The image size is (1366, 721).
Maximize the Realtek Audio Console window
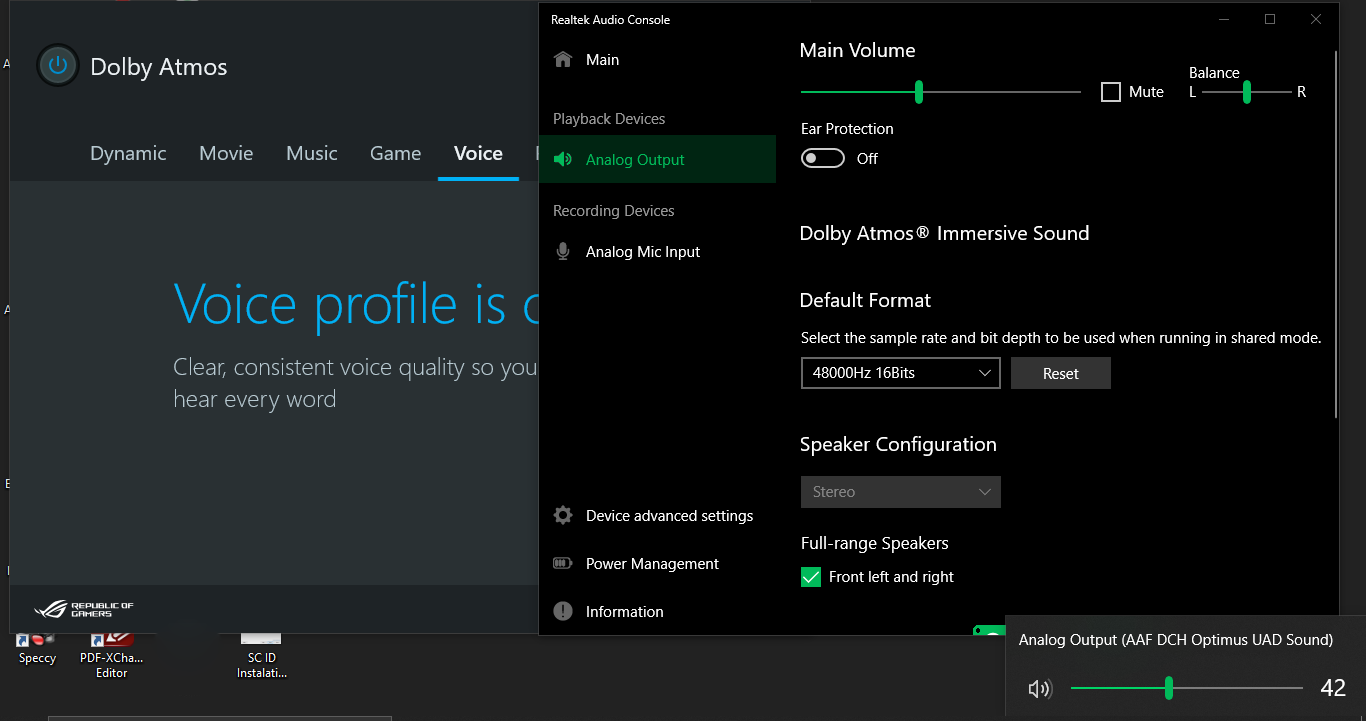[x=1270, y=19]
